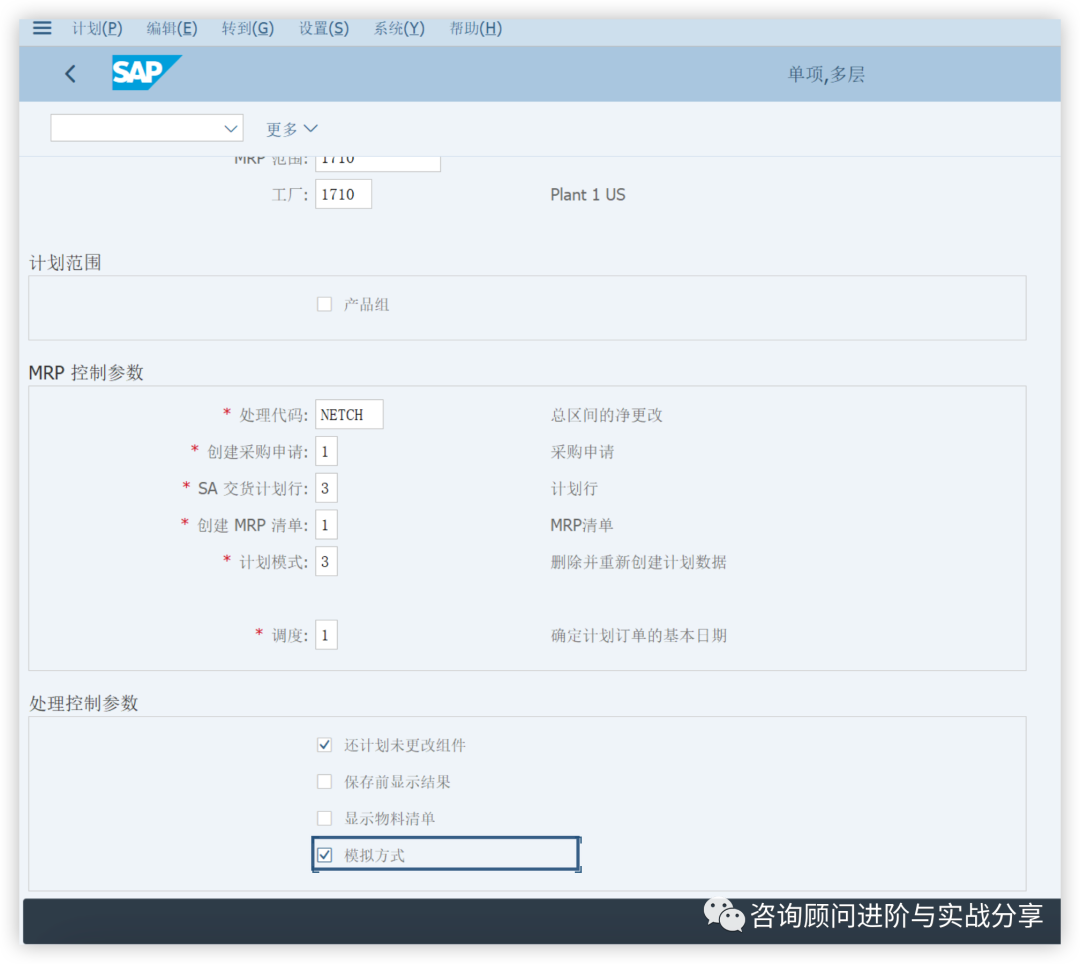Open the 设置(S) settings
1080x964 pixels.
point(323,28)
